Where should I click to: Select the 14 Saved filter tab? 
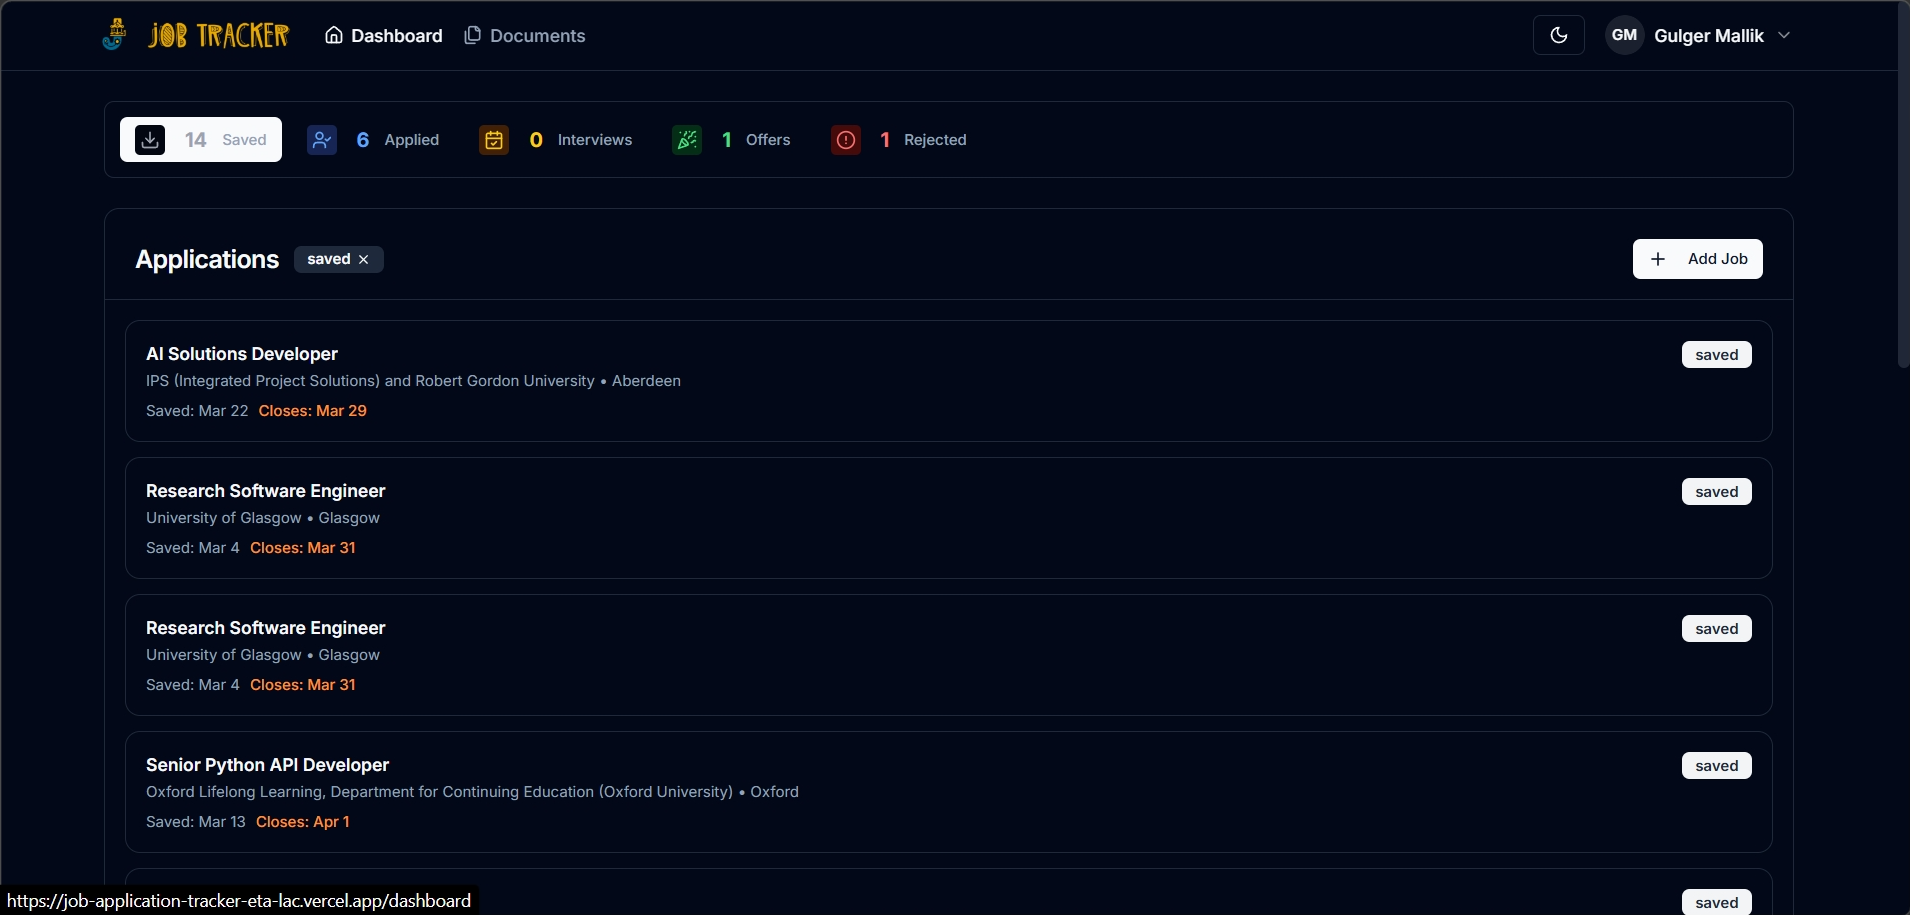click(201, 140)
